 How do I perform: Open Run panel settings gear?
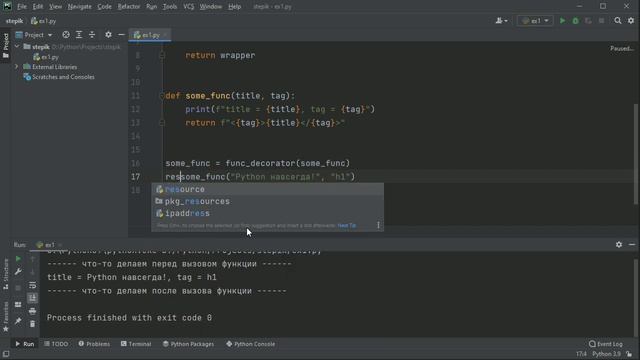point(619,244)
